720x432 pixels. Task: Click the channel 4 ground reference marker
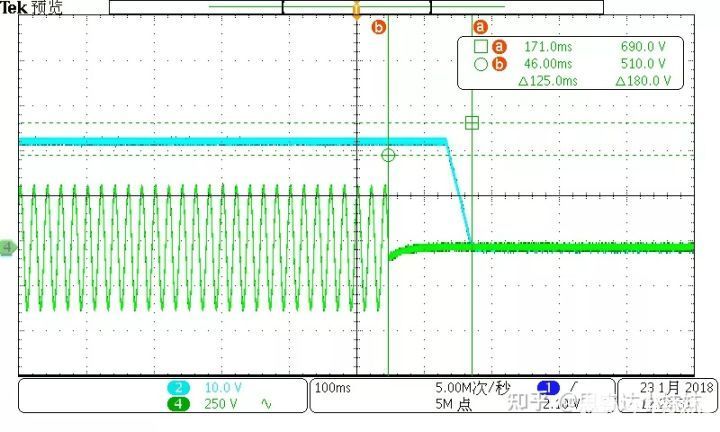pos(8,247)
